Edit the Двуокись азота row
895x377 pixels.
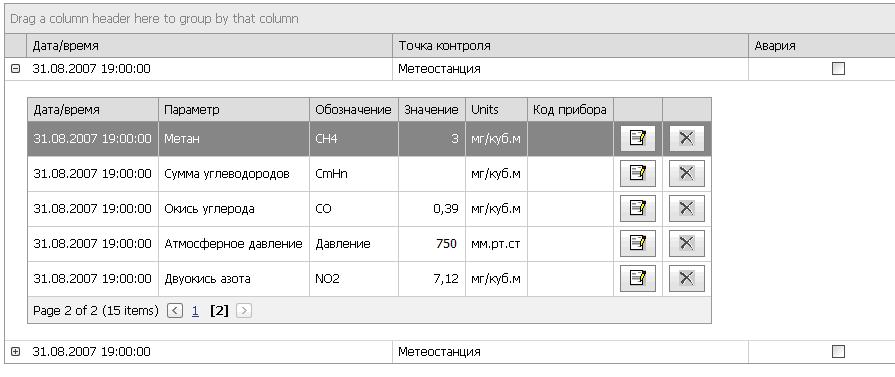click(x=638, y=279)
